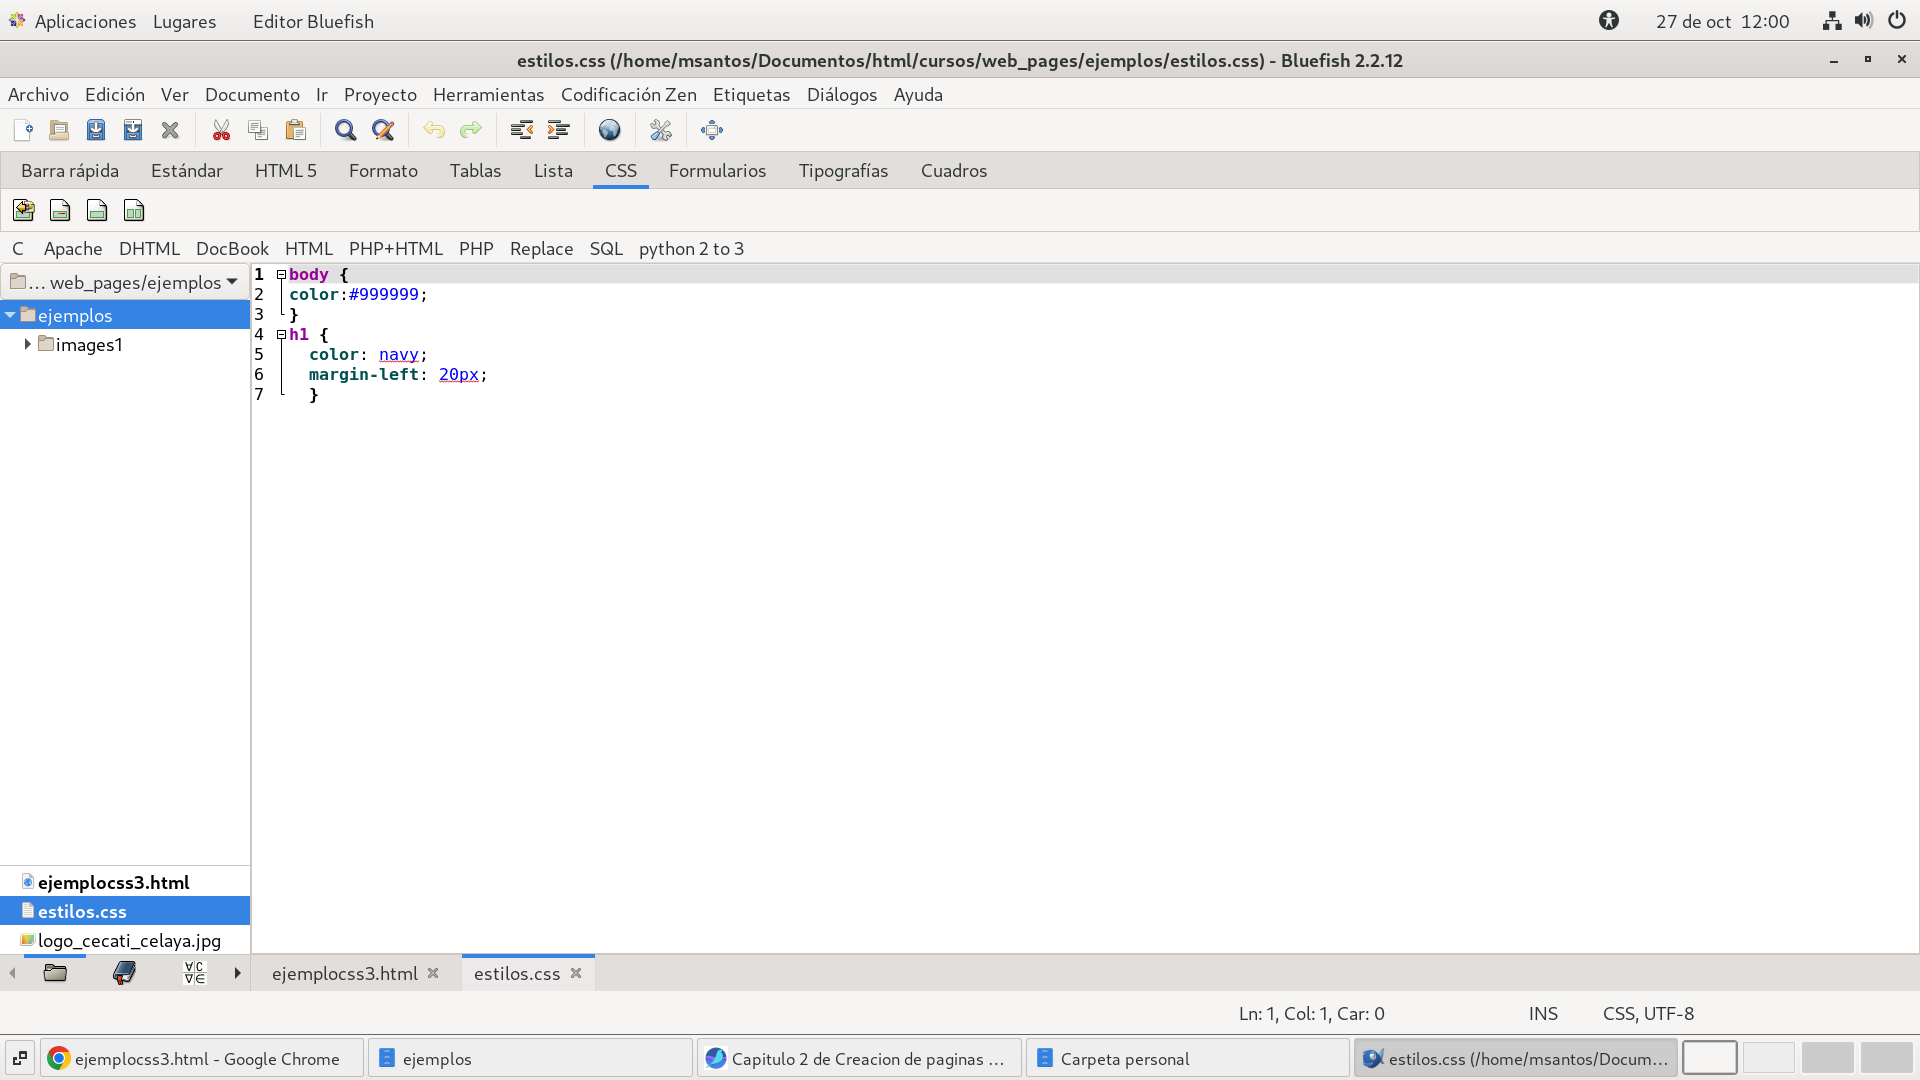
Task: Toggle fullscreen mode icon
Action: 712,130
